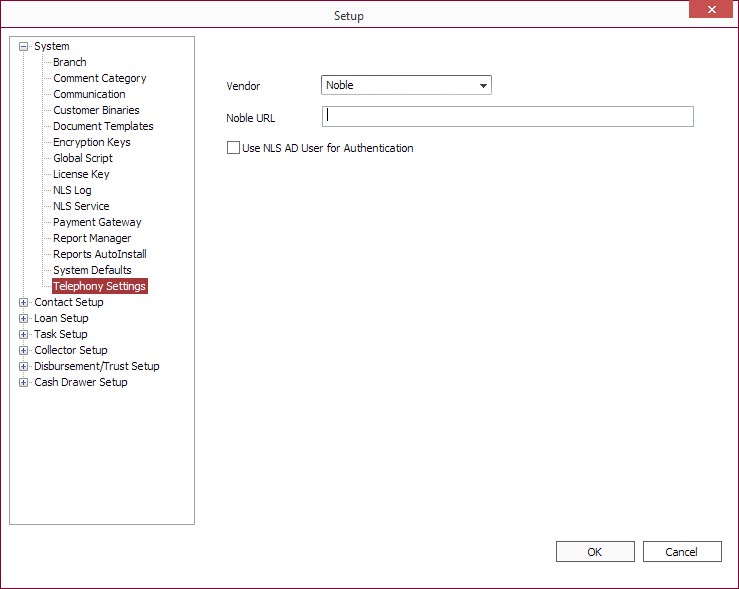739x589 pixels.
Task: Select the Task Setup label
Action: (x=61, y=335)
